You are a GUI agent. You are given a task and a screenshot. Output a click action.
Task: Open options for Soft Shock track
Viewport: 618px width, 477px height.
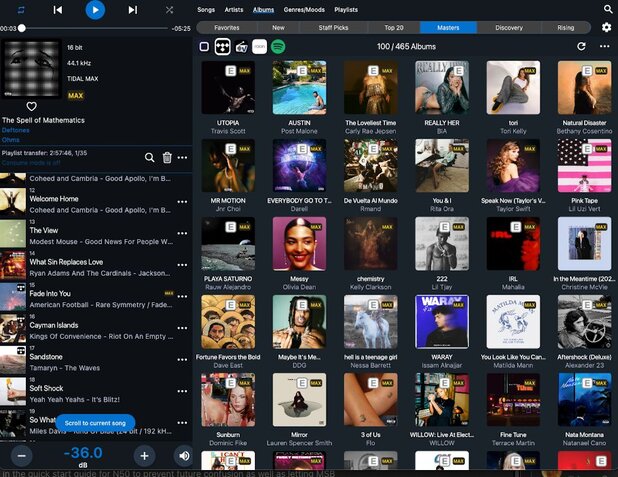(182, 391)
